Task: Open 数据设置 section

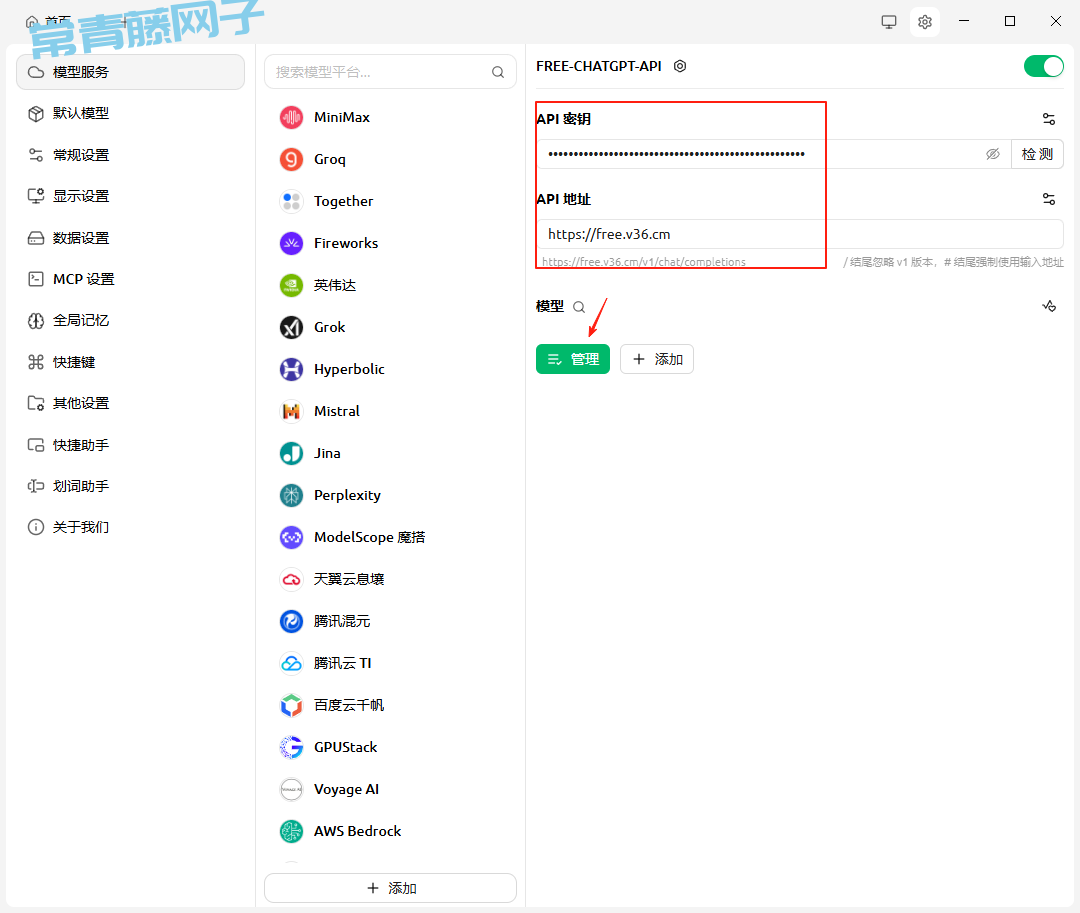Action: [130, 238]
